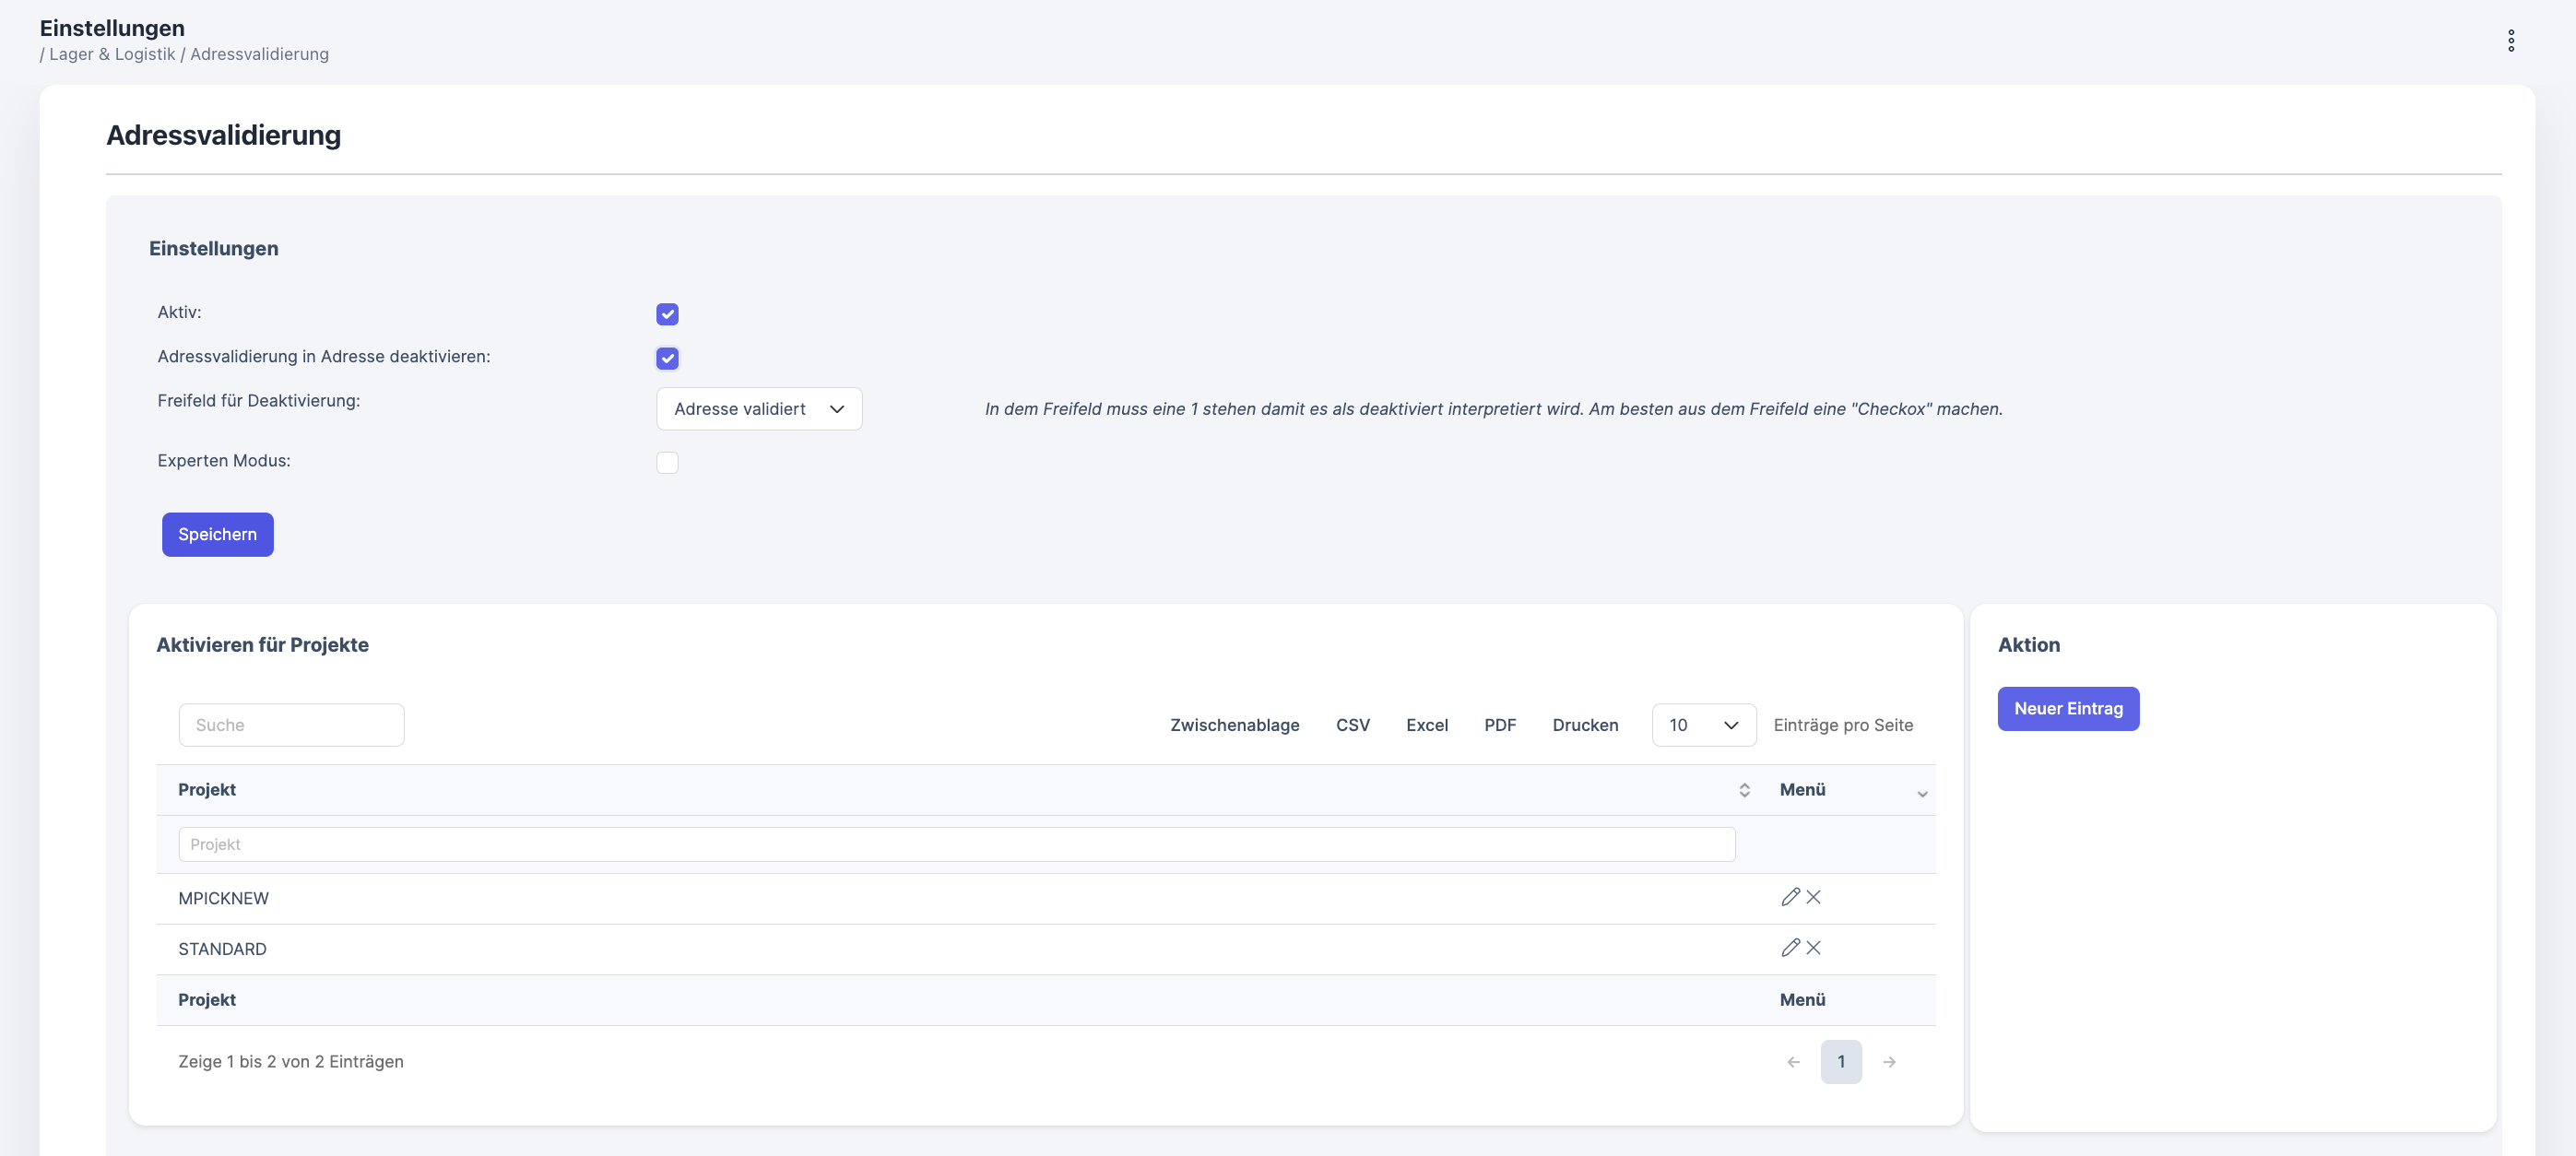Expand the Menü column chevron
This screenshot has height=1156, width=2576.
(1921, 793)
